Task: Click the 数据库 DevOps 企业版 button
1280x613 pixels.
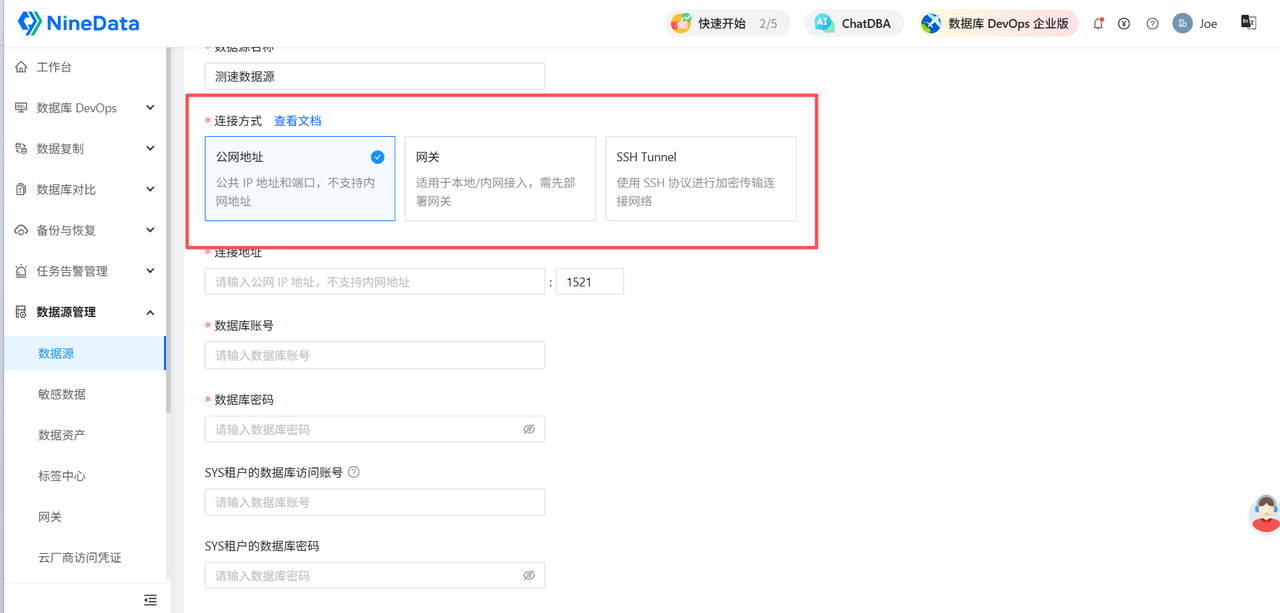Action: point(998,23)
